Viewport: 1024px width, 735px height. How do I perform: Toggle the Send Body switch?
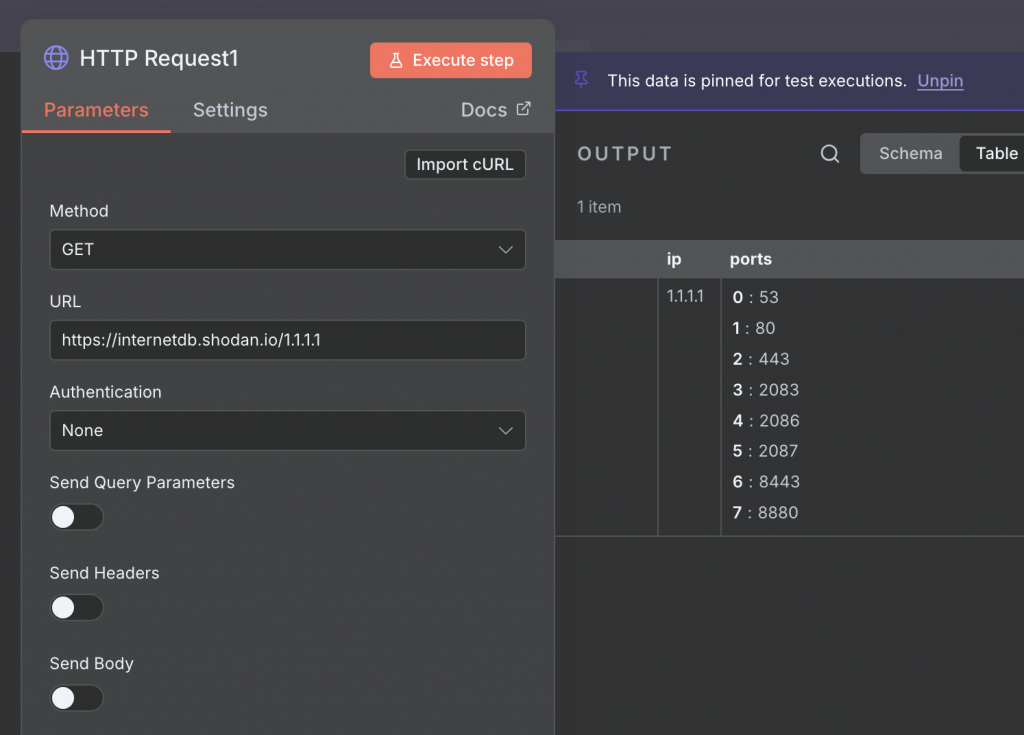point(77,697)
